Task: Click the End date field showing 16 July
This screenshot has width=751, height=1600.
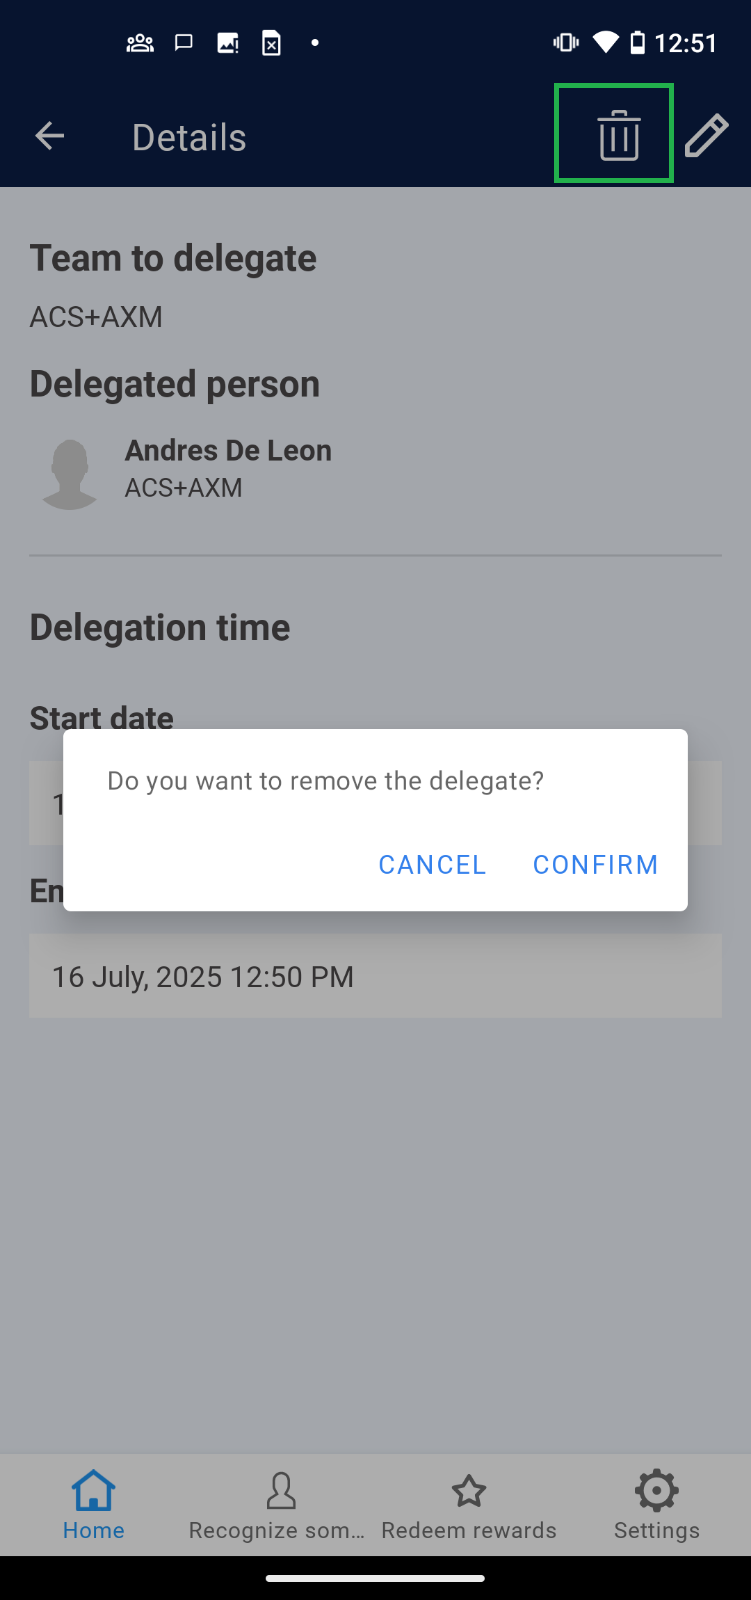Action: pyautogui.click(x=375, y=976)
